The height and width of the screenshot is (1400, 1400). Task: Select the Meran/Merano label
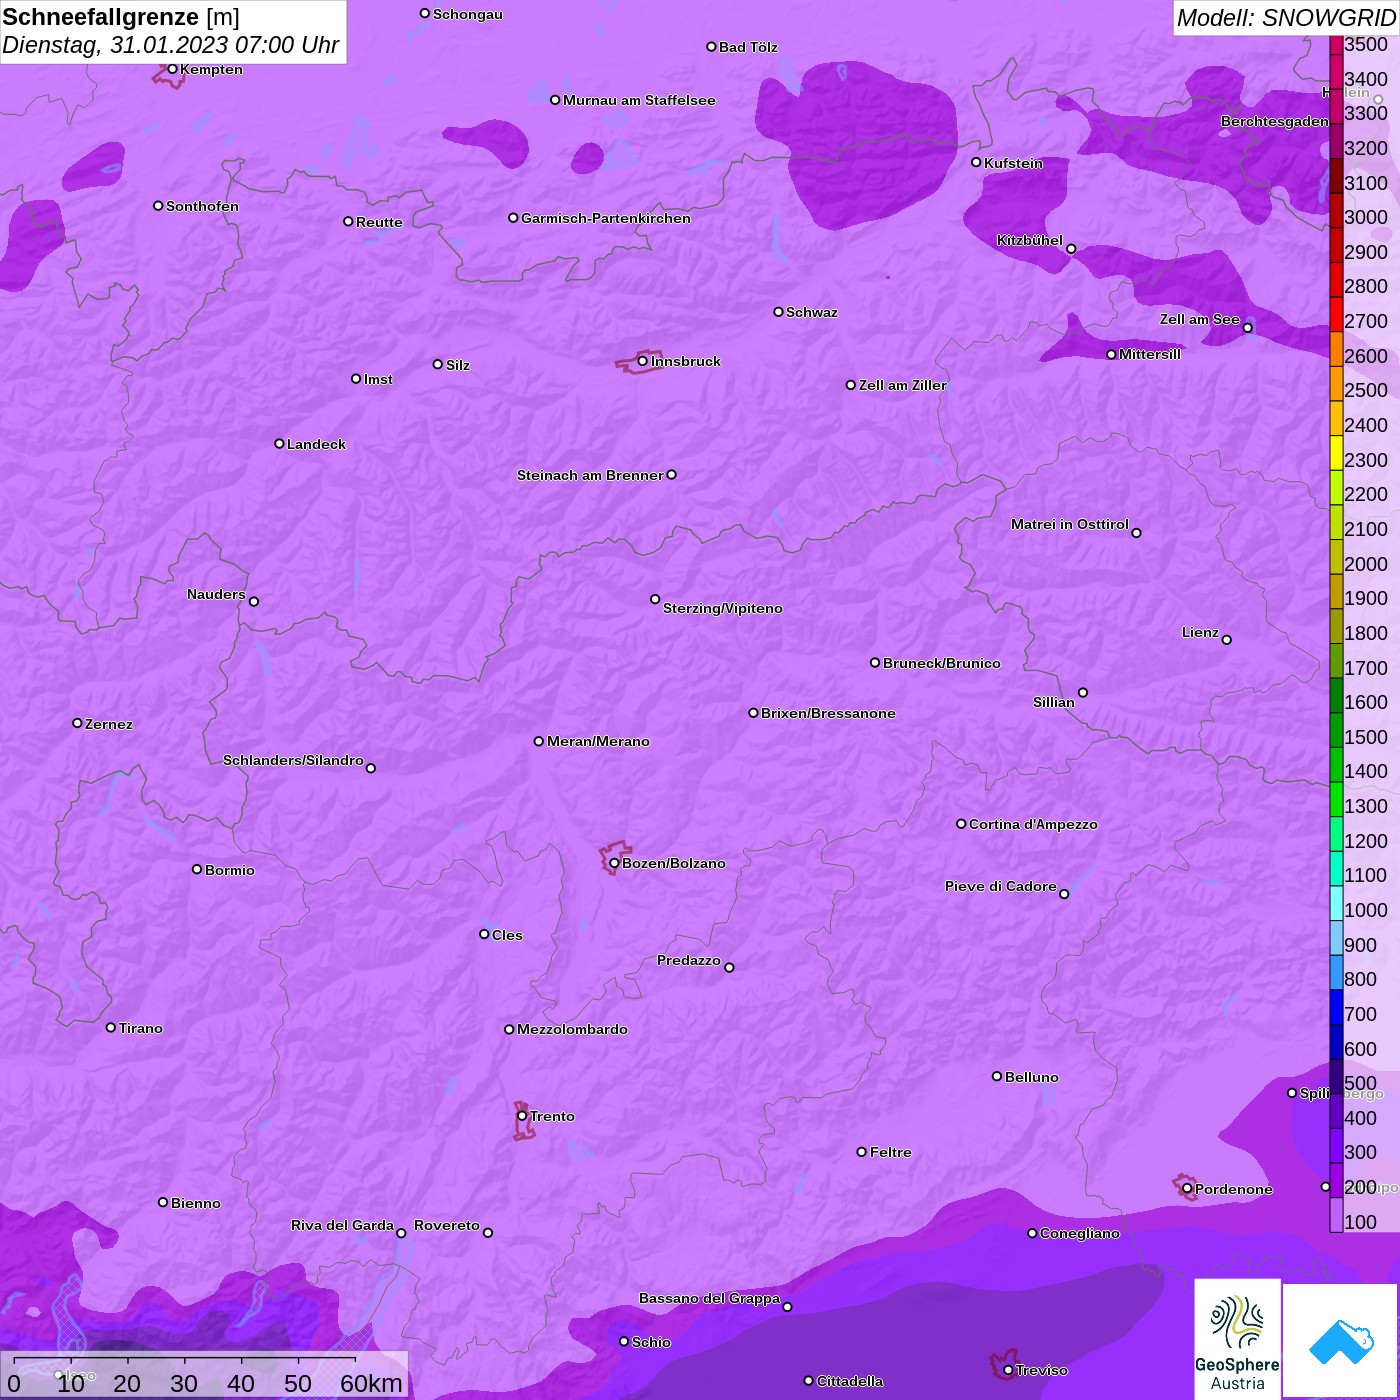coord(598,741)
